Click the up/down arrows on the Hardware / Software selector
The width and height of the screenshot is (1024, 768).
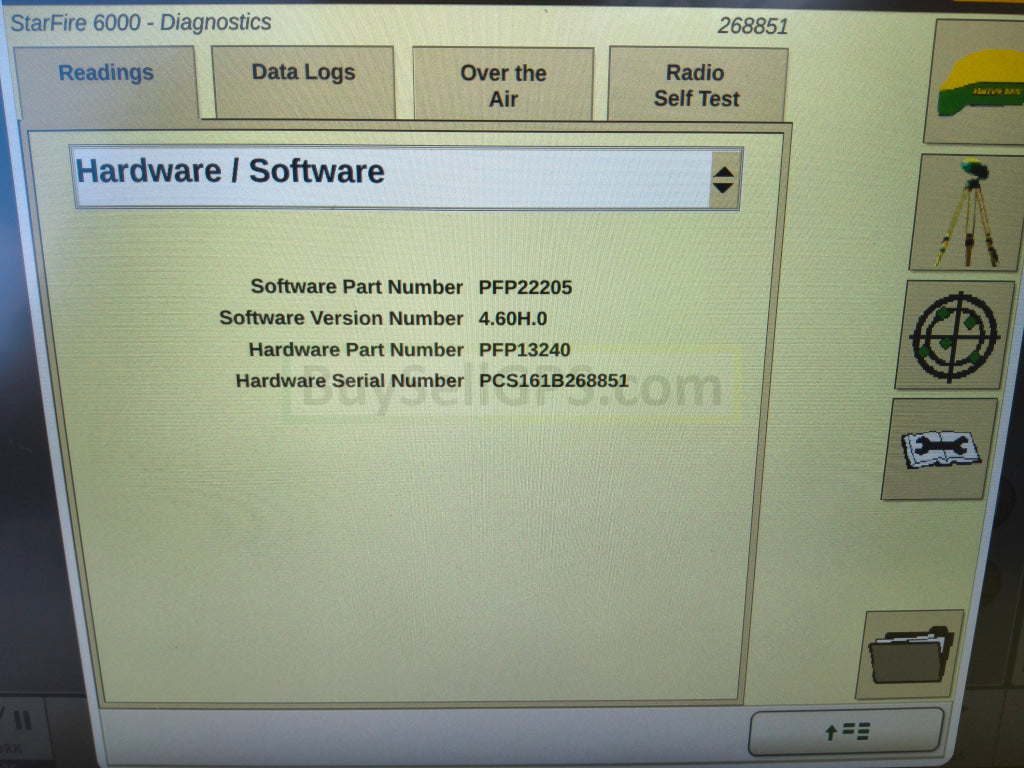(723, 180)
